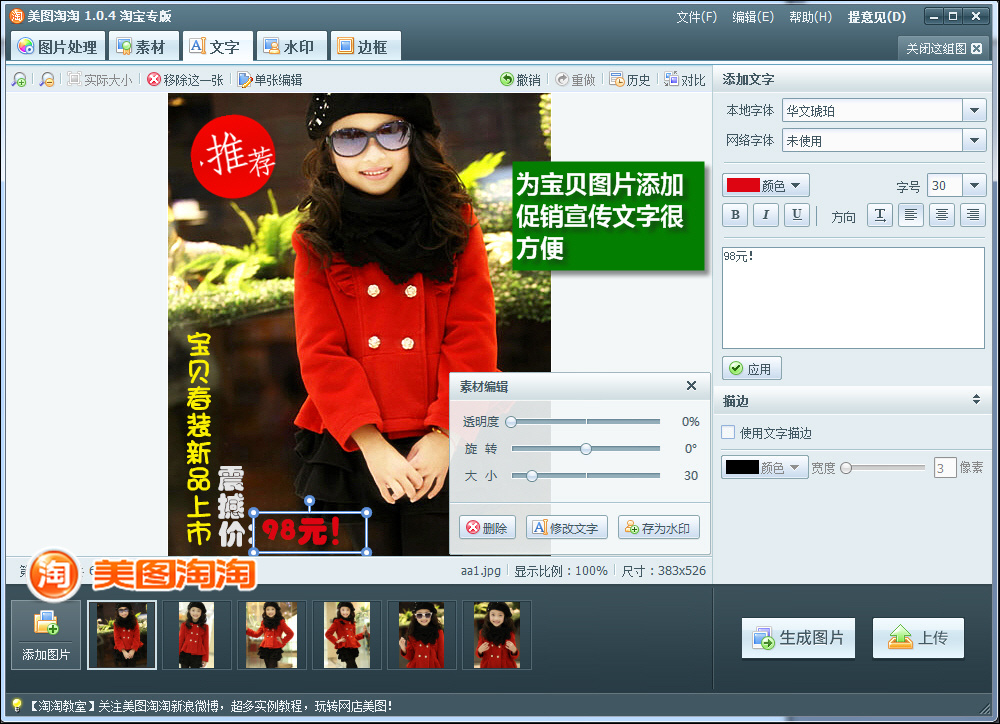Click the 淘淘教室 tip in status bar
1000x724 pixels.
click(210, 706)
